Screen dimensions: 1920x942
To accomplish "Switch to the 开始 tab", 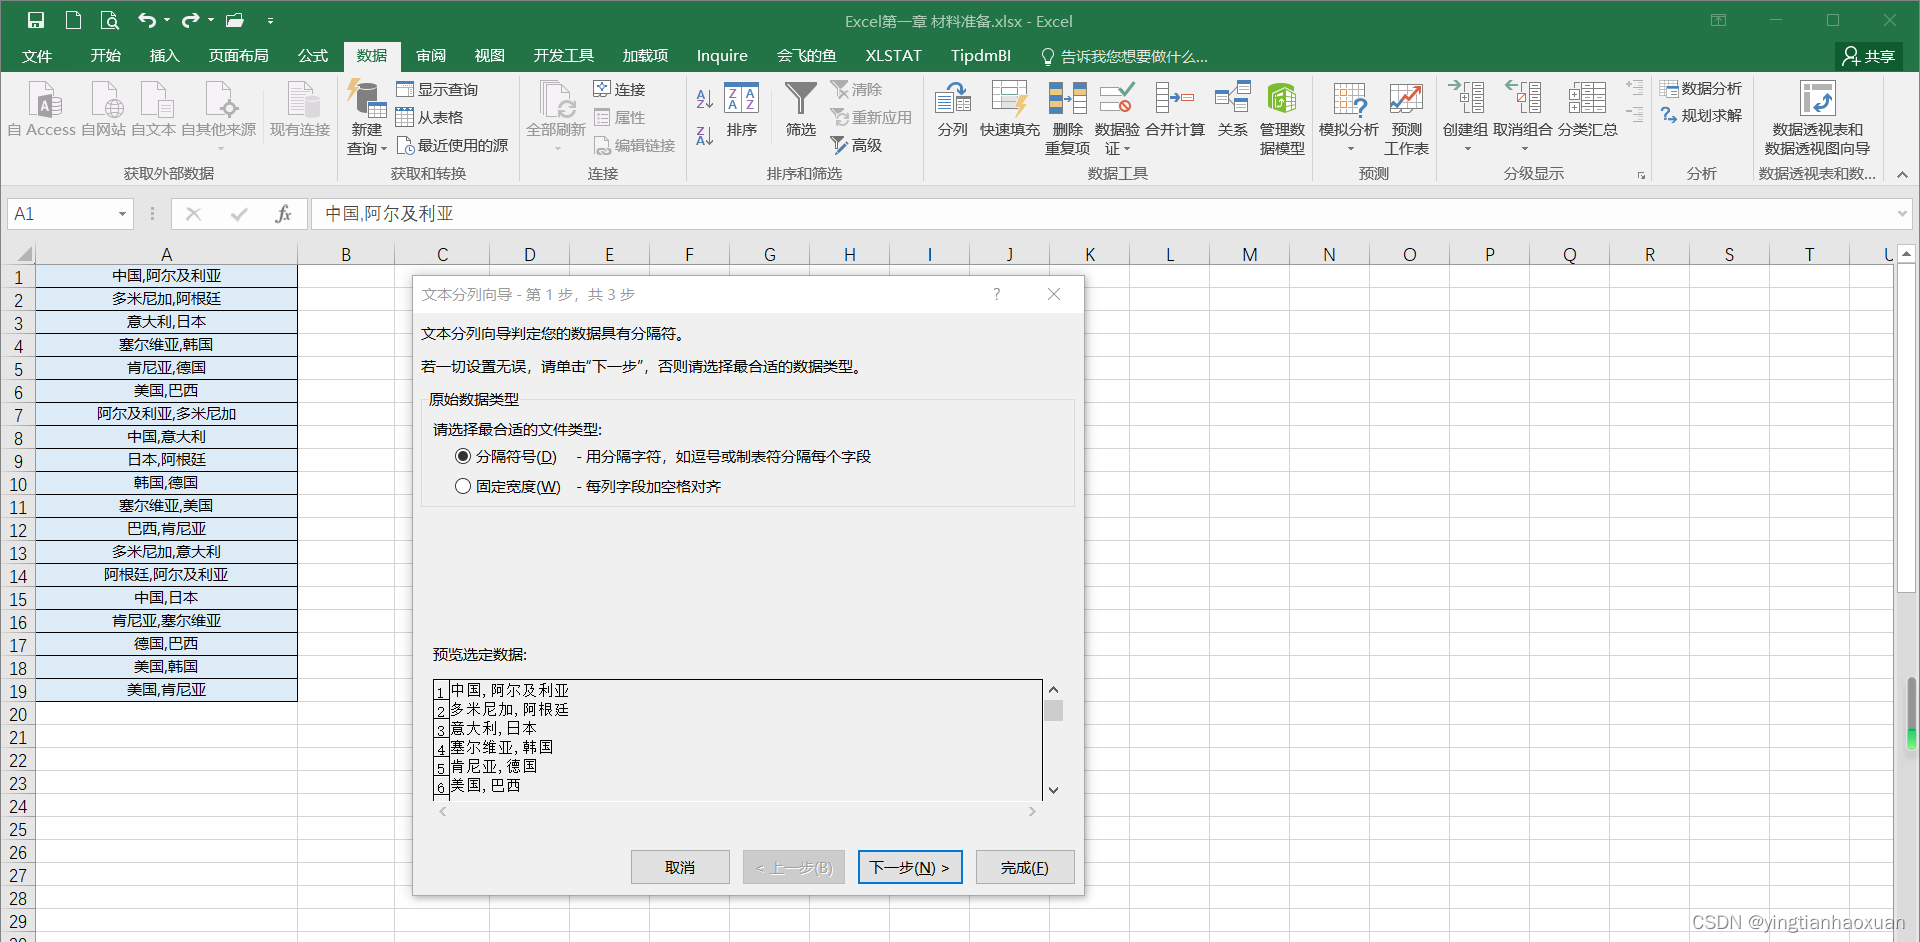I will point(105,56).
